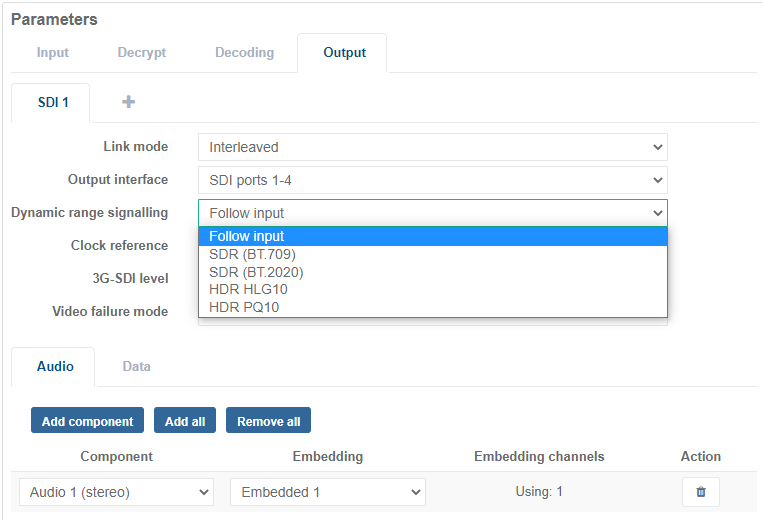
Task: Select the Output tab
Action: pyautogui.click(x=344, y=53)
